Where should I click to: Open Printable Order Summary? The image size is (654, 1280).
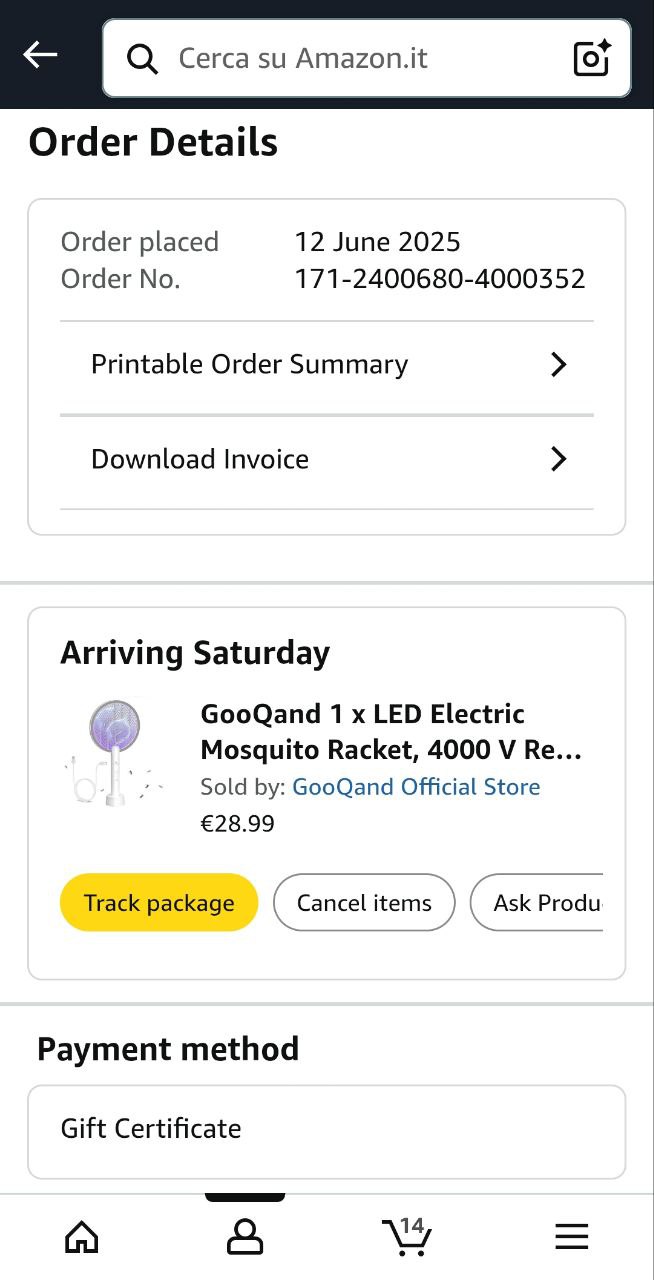(x=250, y=365)
